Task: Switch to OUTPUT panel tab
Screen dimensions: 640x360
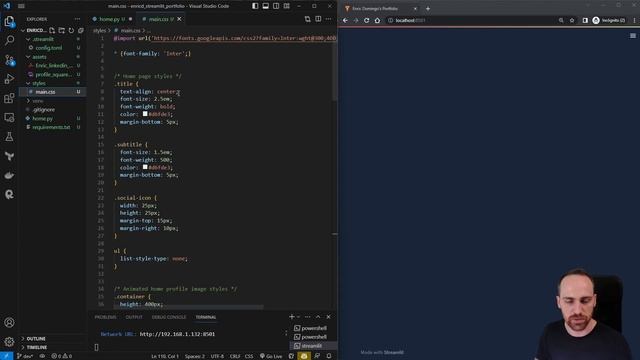Action: point(134,317)
